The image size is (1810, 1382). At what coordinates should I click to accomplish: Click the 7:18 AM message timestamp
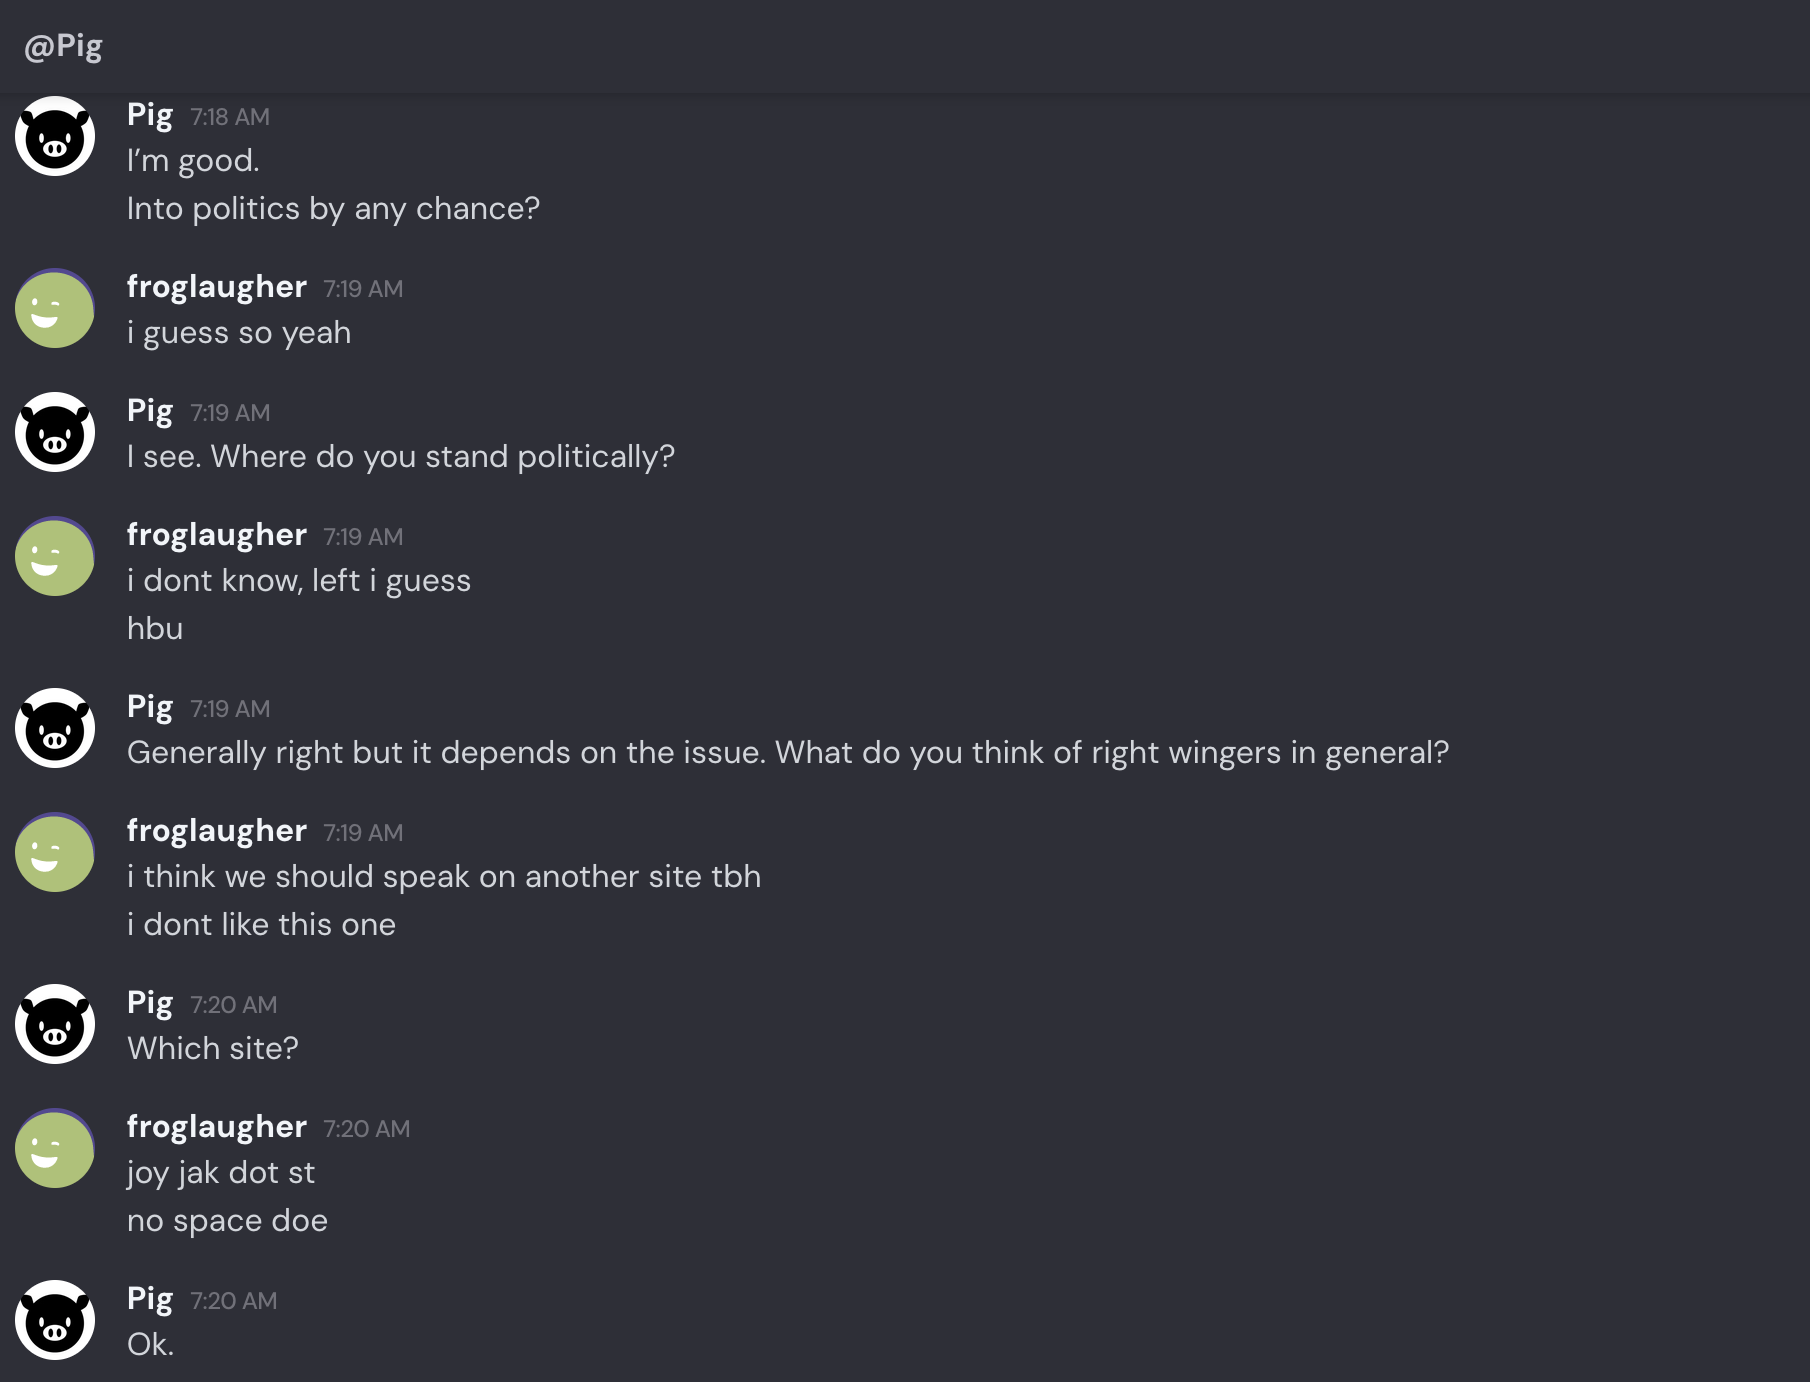pos(230,117)
